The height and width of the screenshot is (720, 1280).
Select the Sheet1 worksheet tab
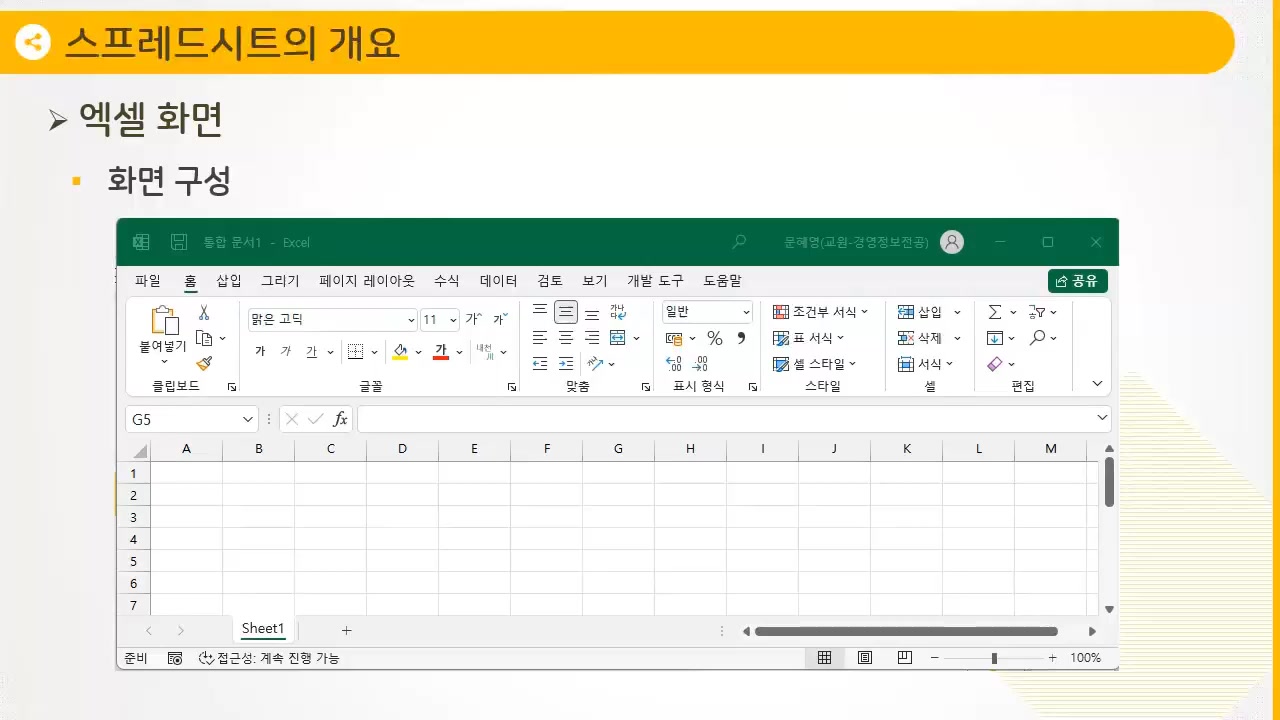[262, 629]
